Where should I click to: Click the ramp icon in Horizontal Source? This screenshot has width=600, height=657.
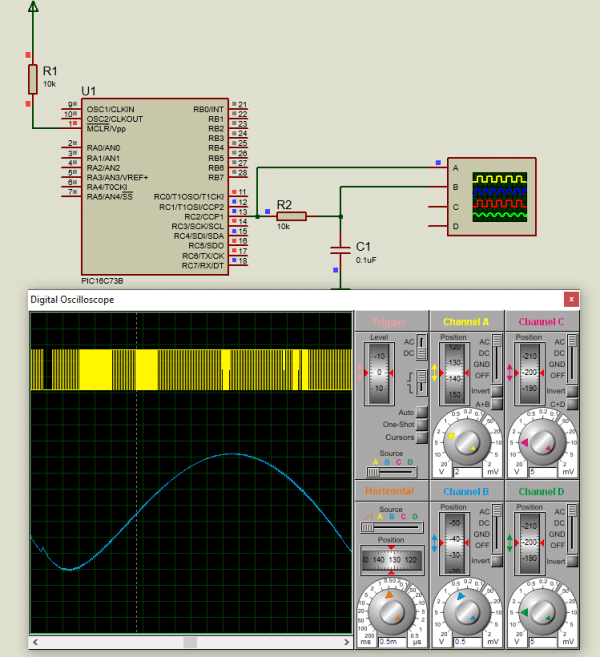click(x=368, y=517)
